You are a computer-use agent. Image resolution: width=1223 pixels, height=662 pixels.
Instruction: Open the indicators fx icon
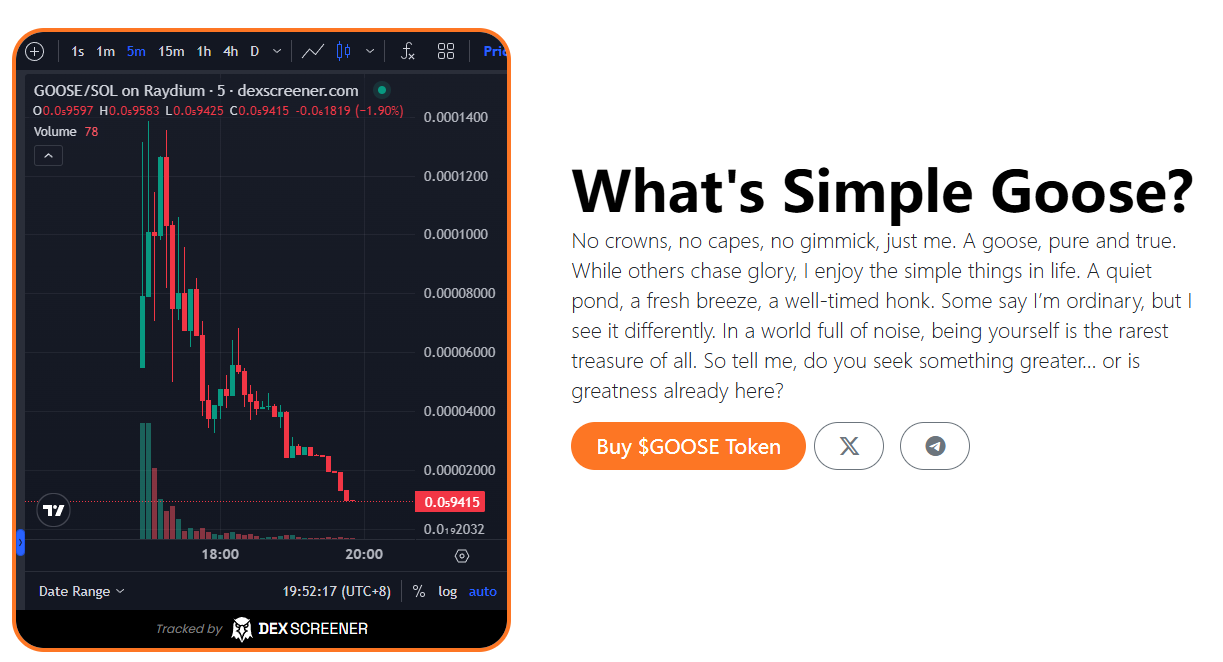pos(407,51)
